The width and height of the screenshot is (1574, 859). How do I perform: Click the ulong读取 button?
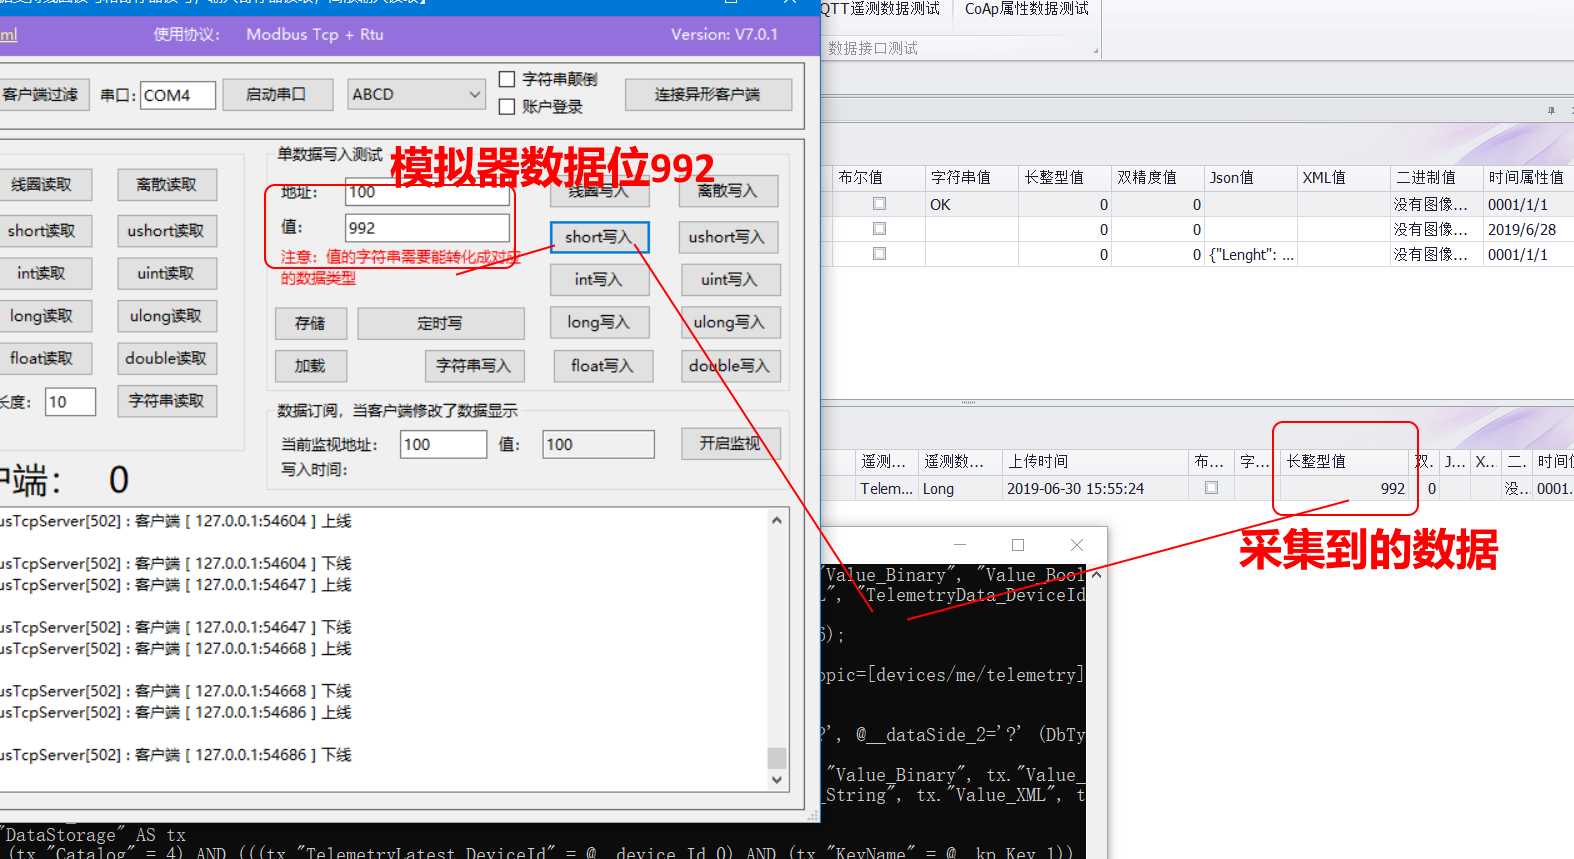click(x=167, y=316)
